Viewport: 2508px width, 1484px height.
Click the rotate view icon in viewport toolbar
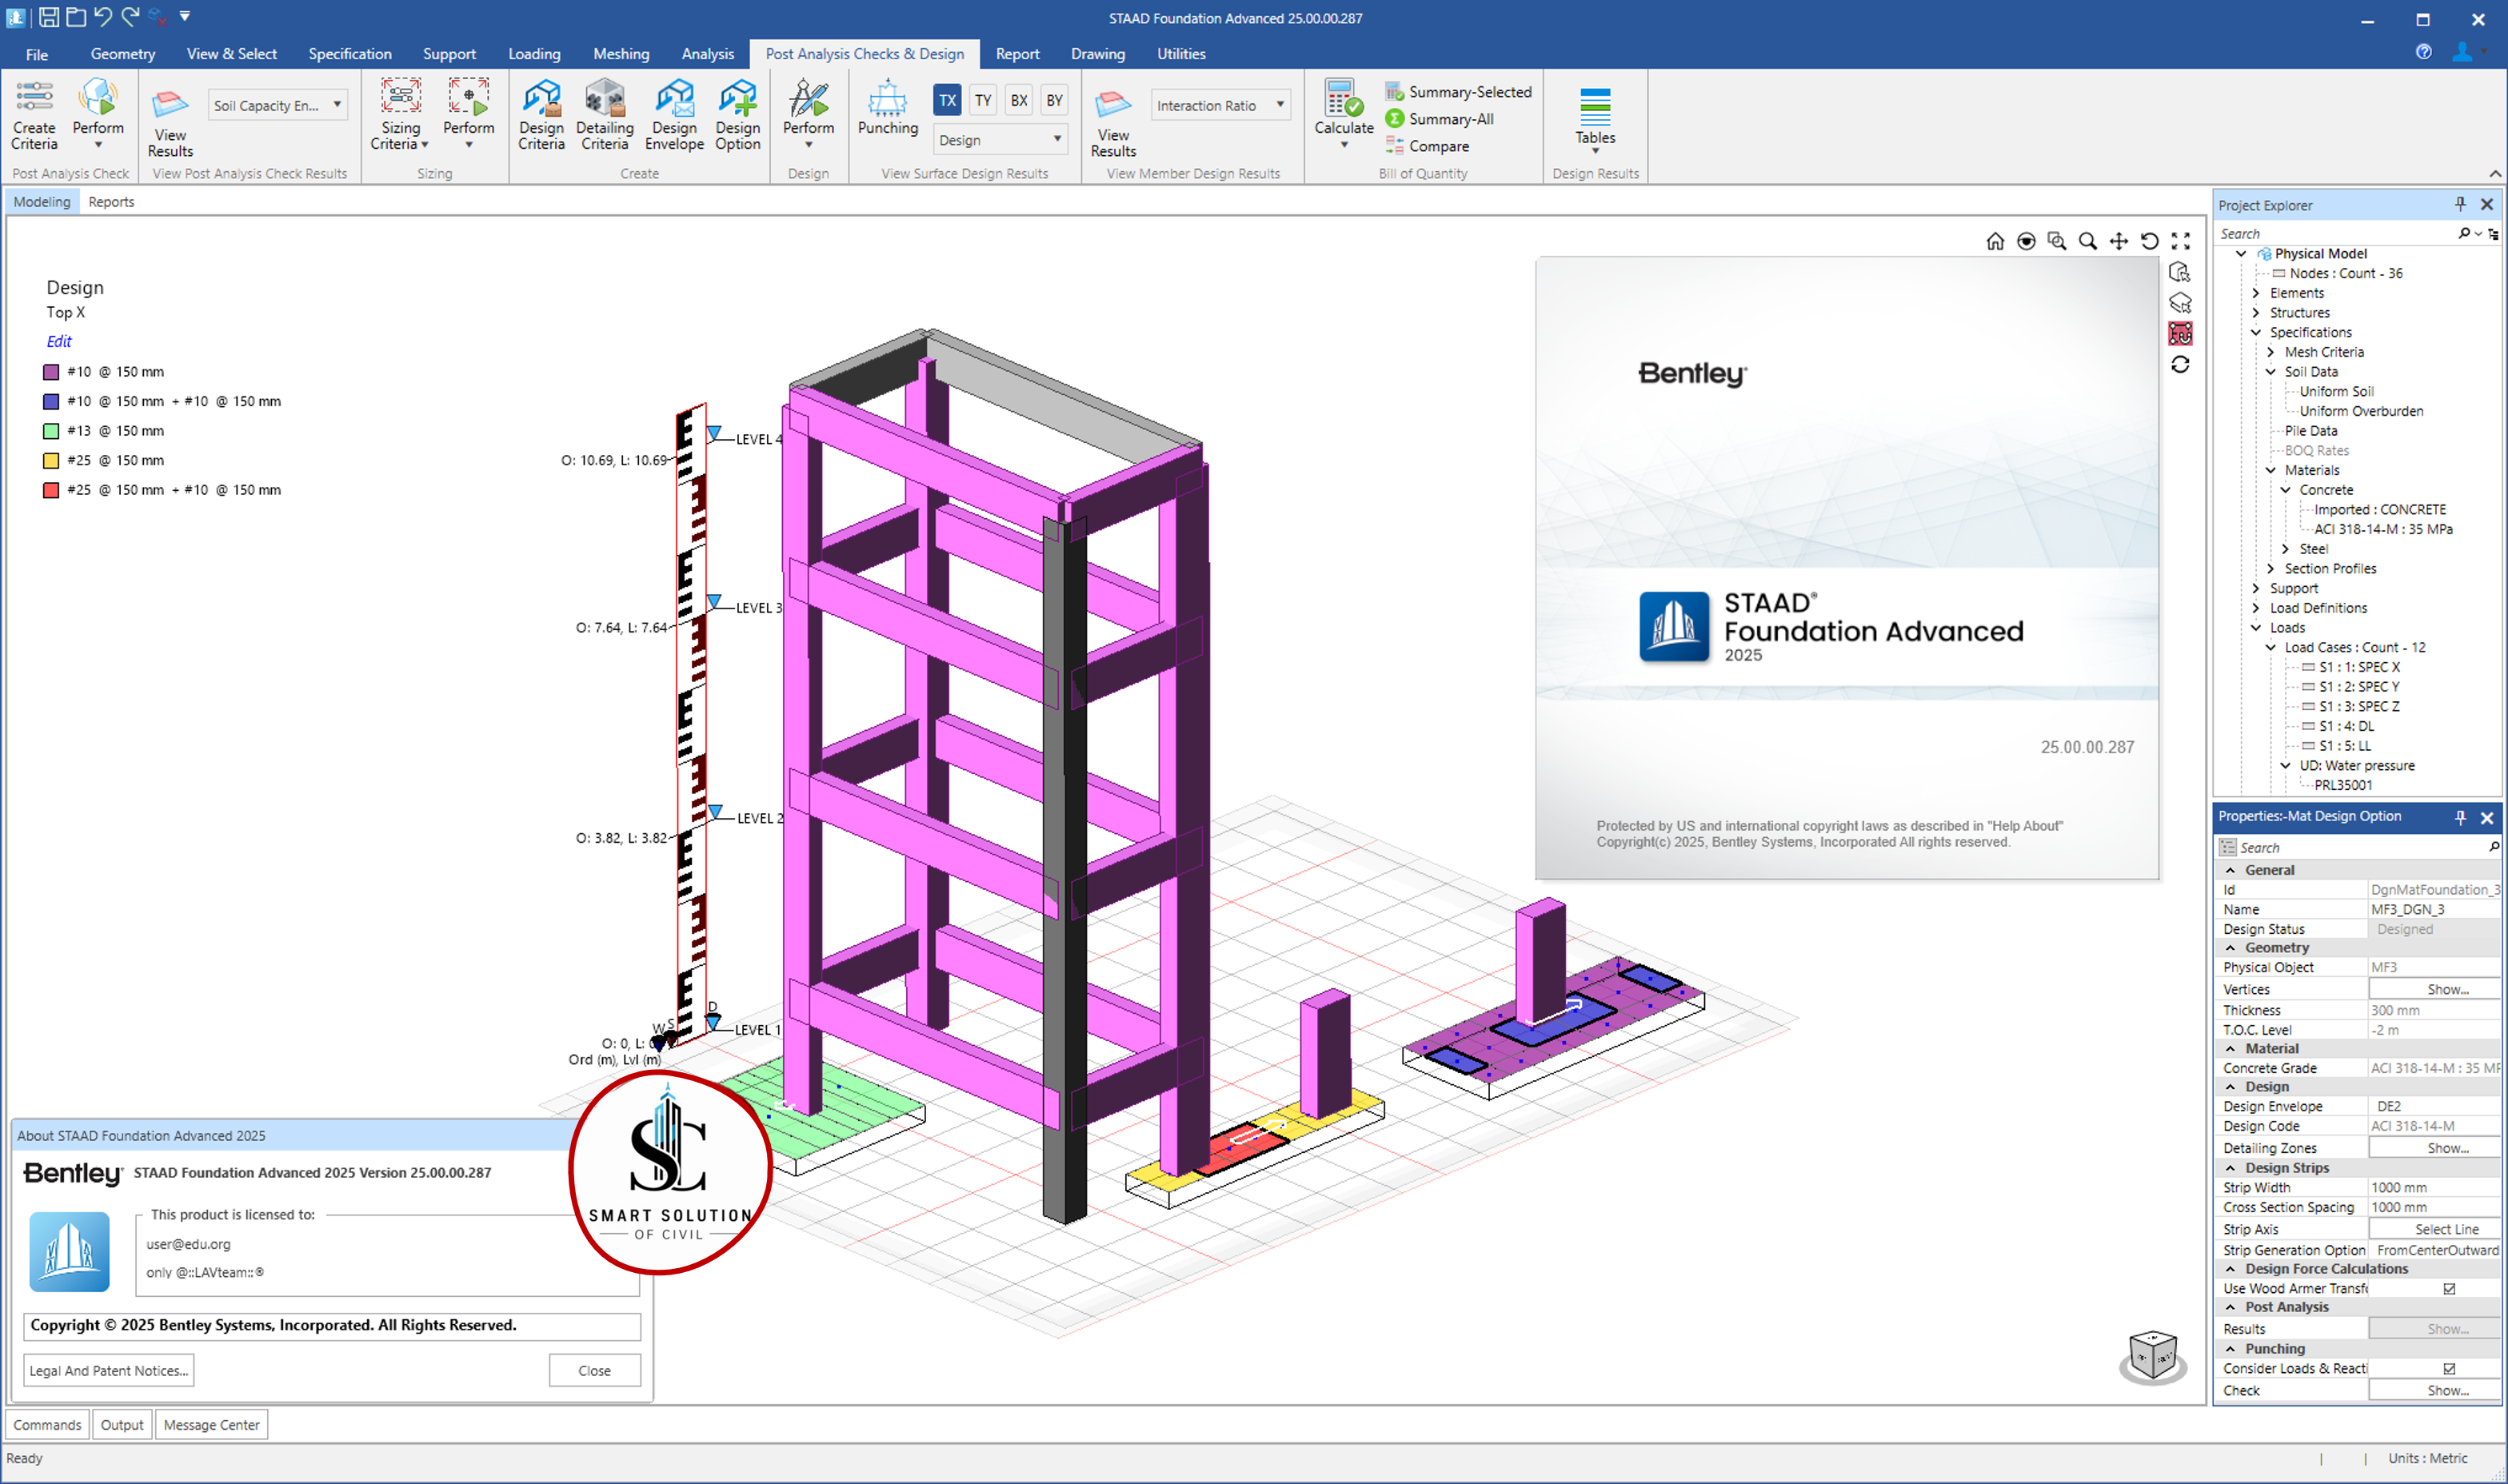[2149, 241]
